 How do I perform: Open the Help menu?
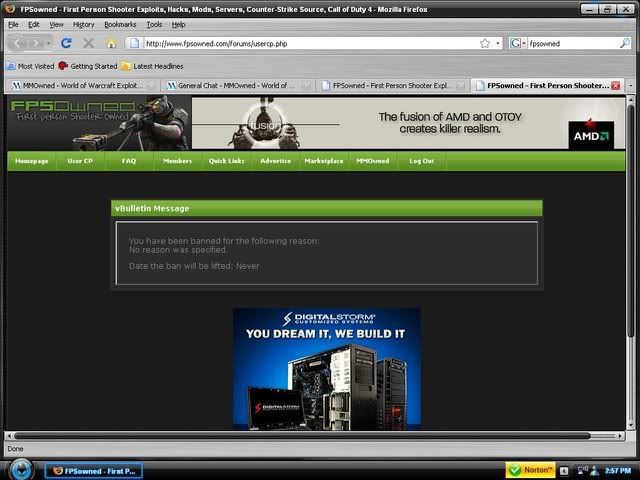(x=178, y=24)
